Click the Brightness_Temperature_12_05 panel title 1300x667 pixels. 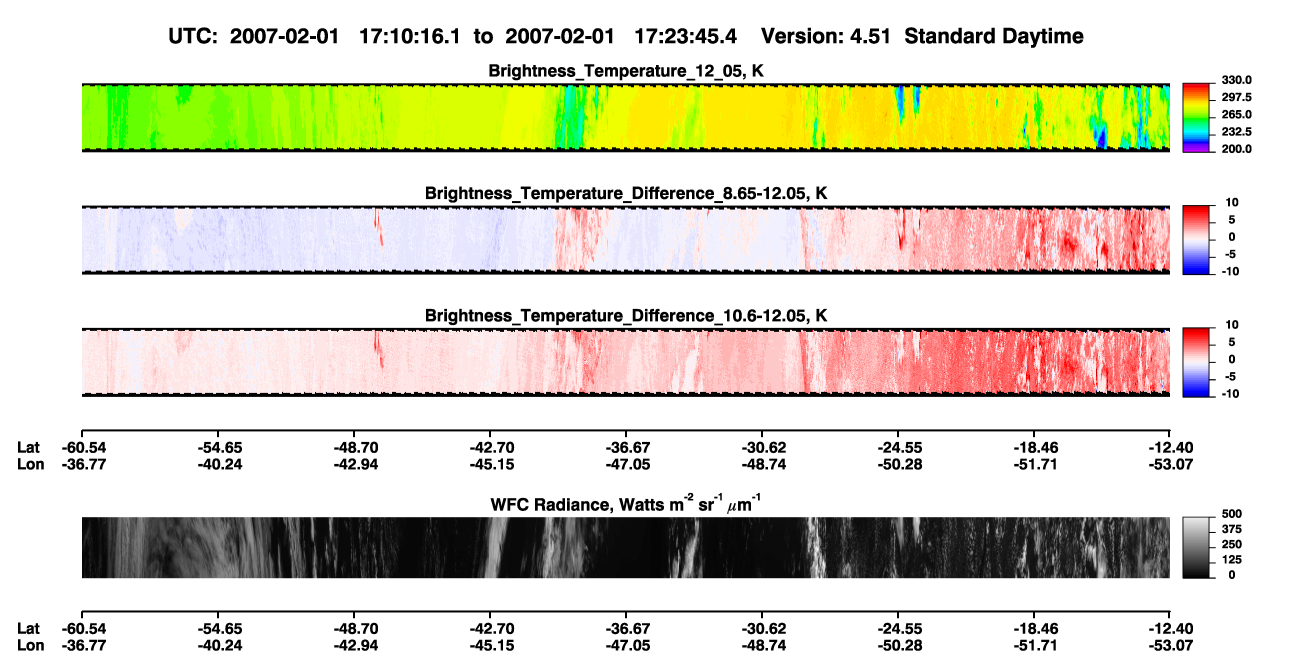626,71
